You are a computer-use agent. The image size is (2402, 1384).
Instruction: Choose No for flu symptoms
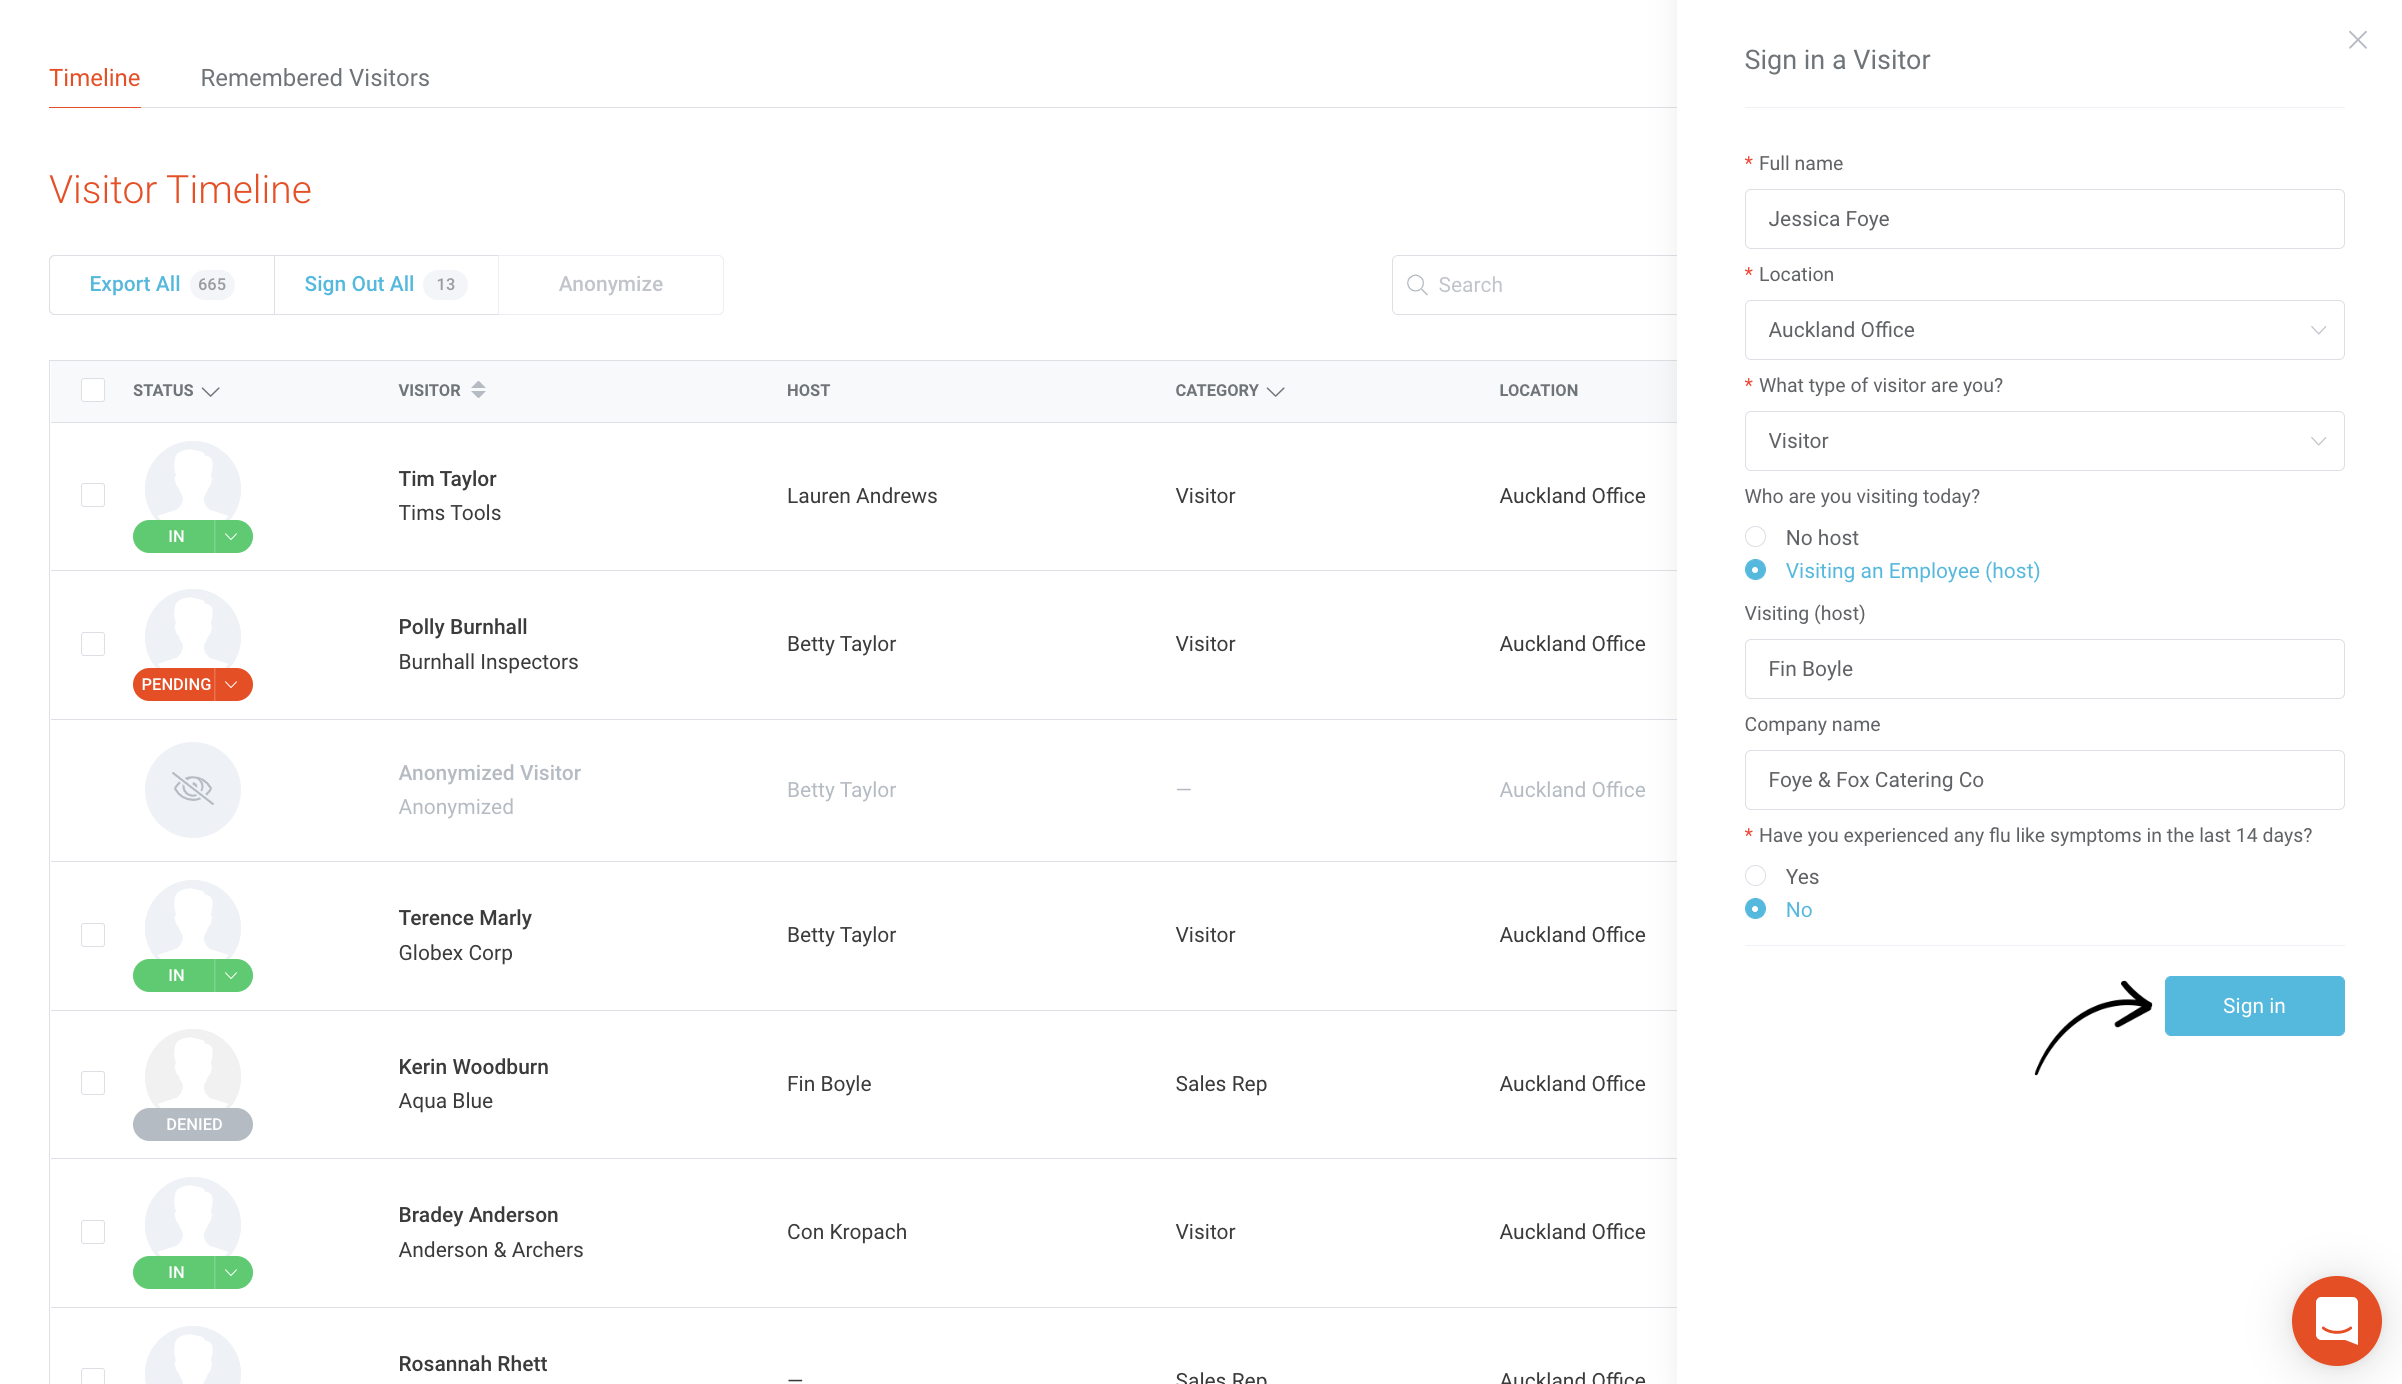(1755, 909)
